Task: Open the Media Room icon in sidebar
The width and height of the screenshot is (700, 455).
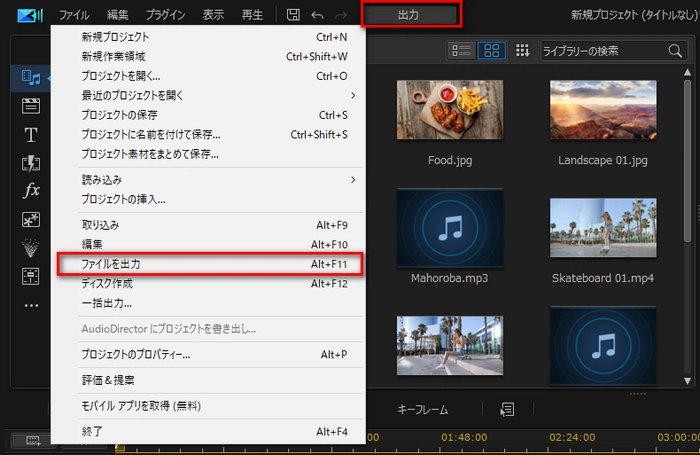Action: tap(30, 77)
